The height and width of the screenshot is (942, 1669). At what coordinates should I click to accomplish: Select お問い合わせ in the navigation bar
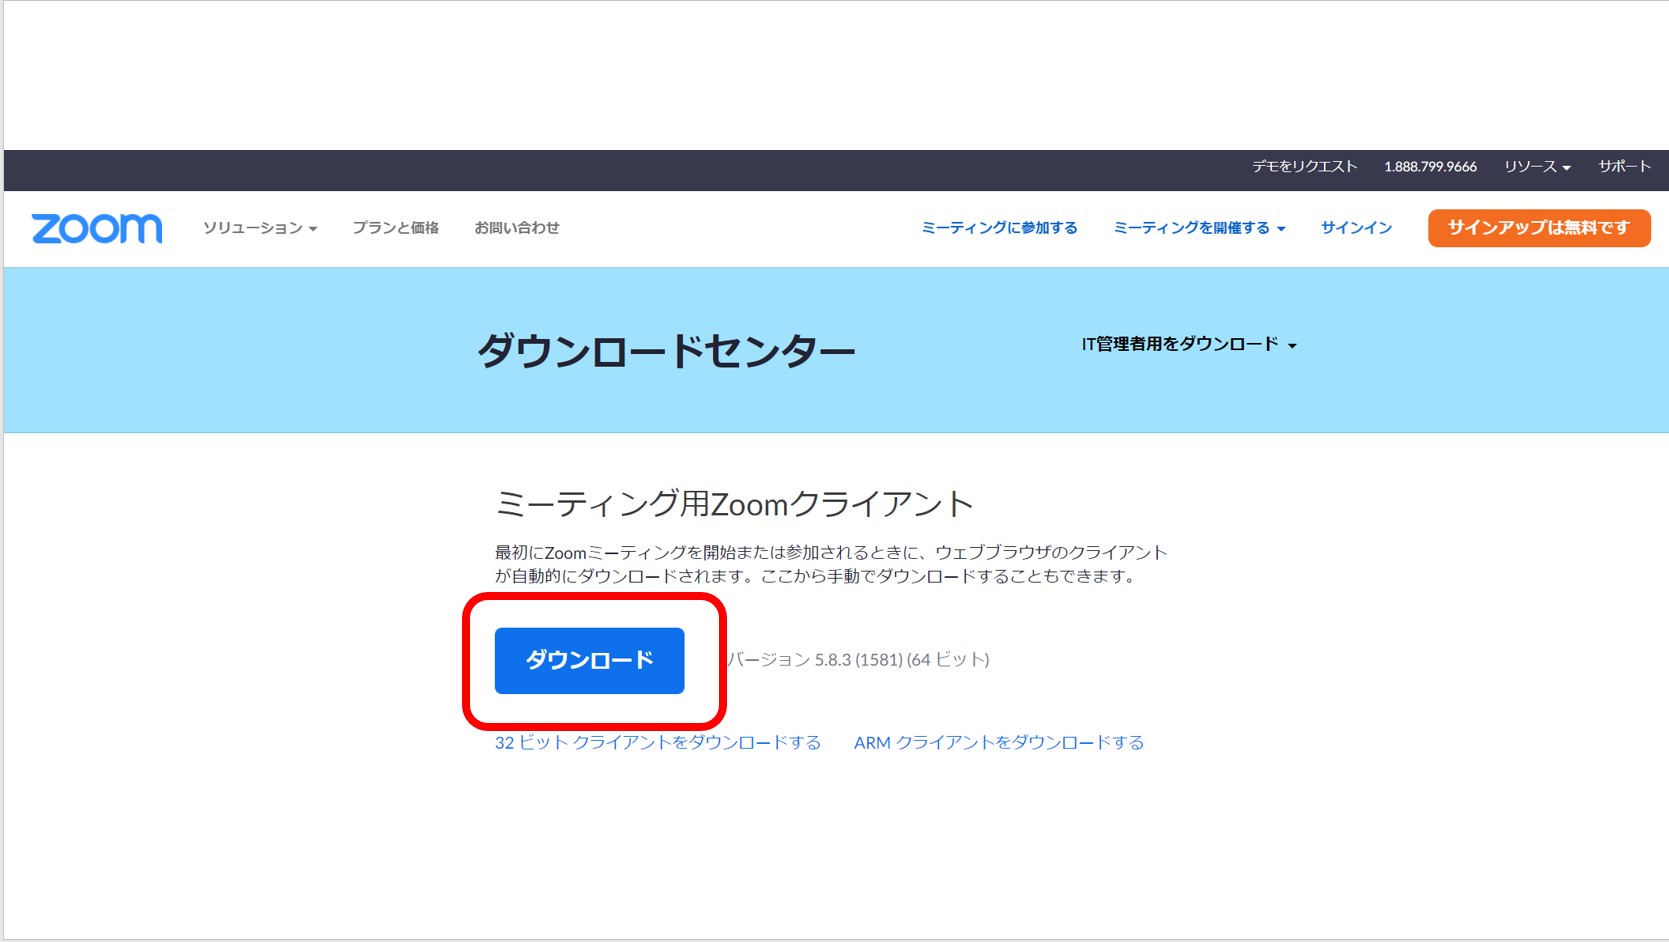tap(516, 228)
